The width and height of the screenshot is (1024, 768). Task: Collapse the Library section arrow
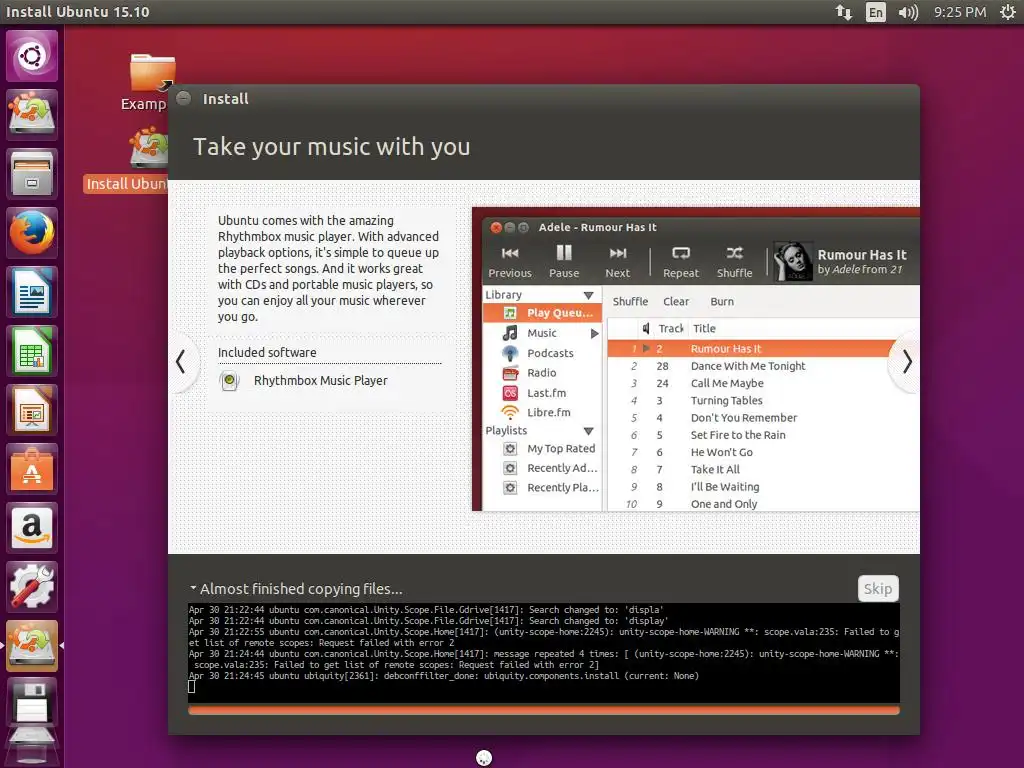click(588, 295)
